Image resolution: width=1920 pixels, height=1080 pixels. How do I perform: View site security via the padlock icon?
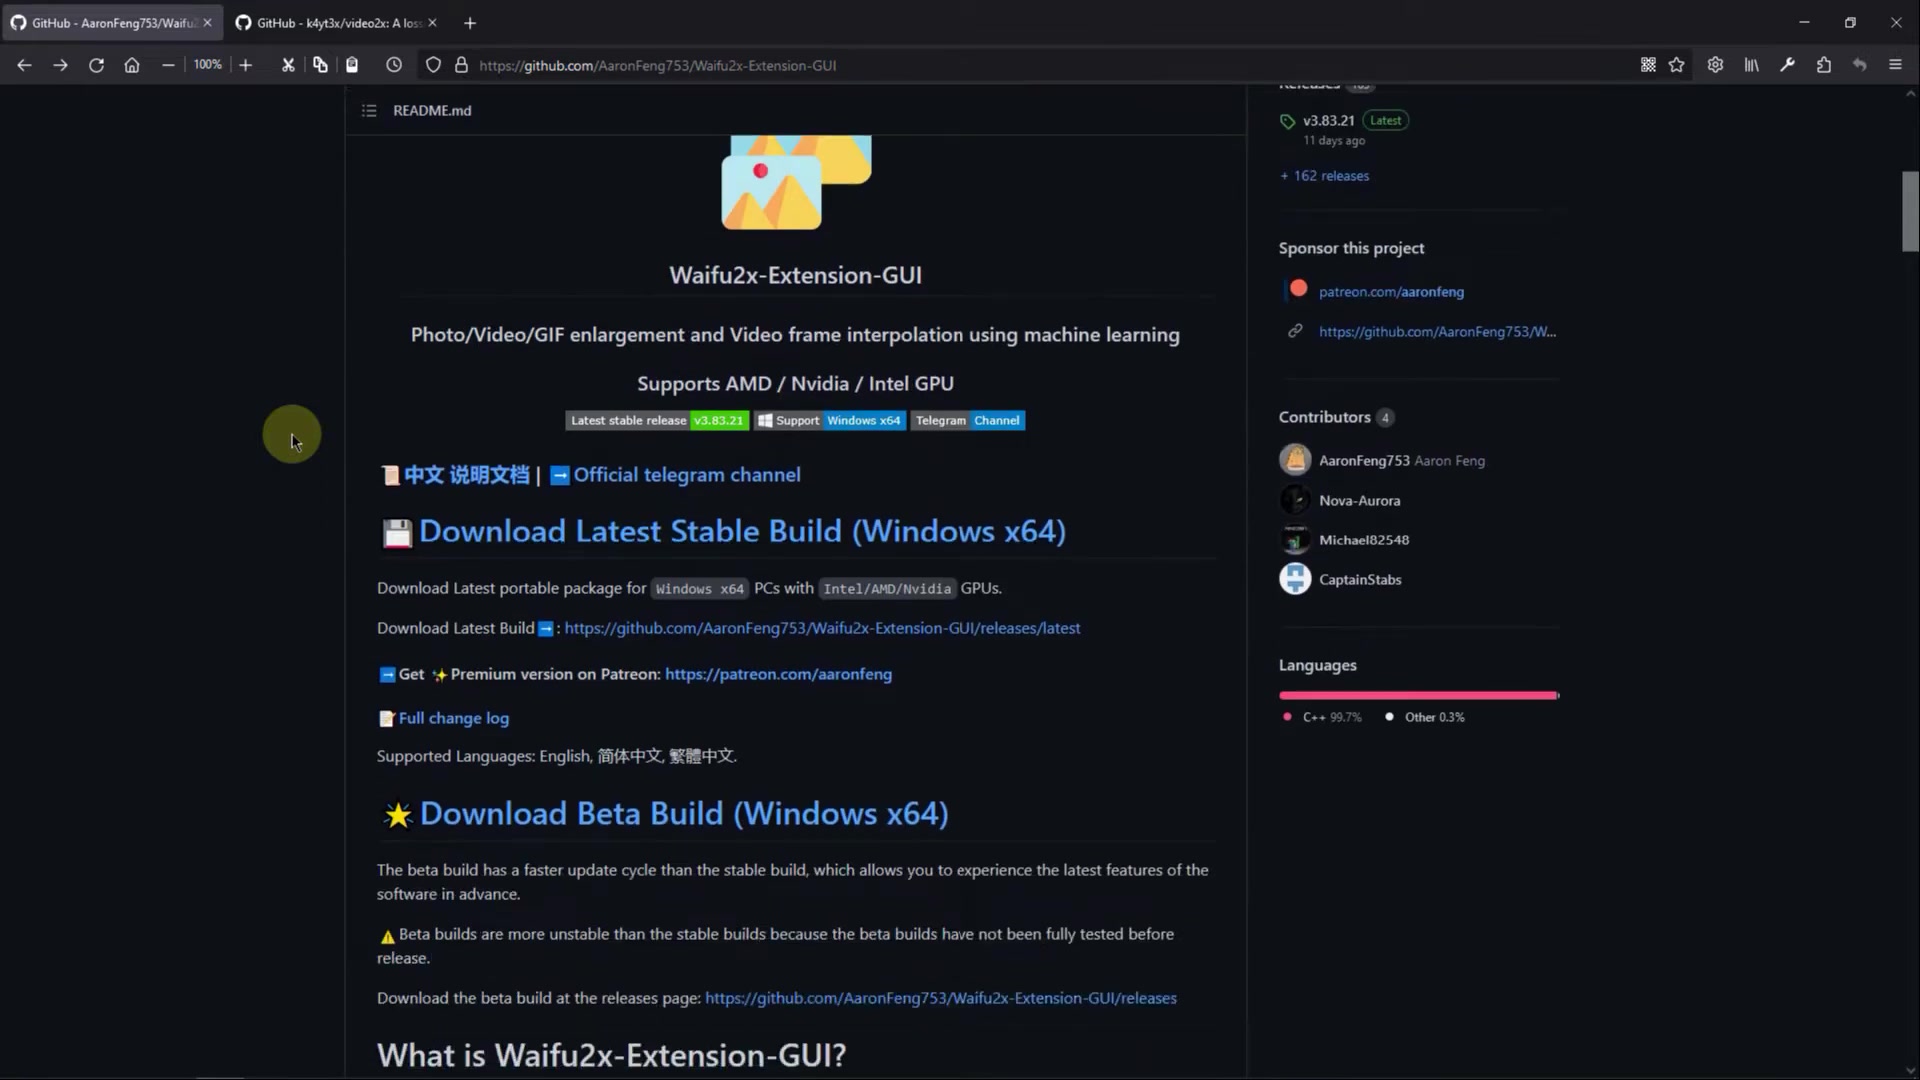461,65
